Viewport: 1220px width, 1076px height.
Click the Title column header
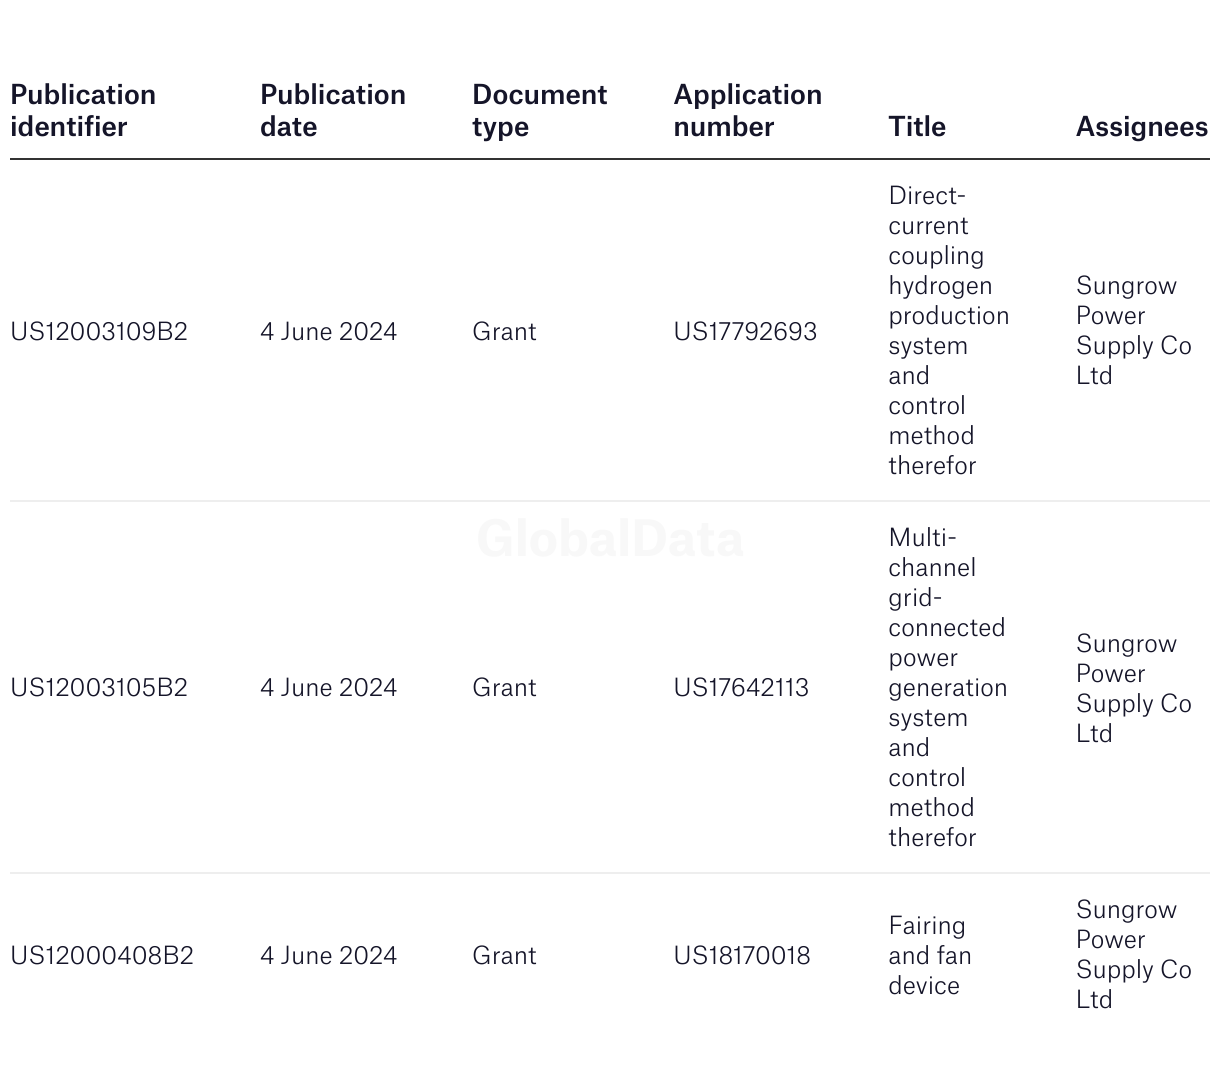click(x=917, y=127)
